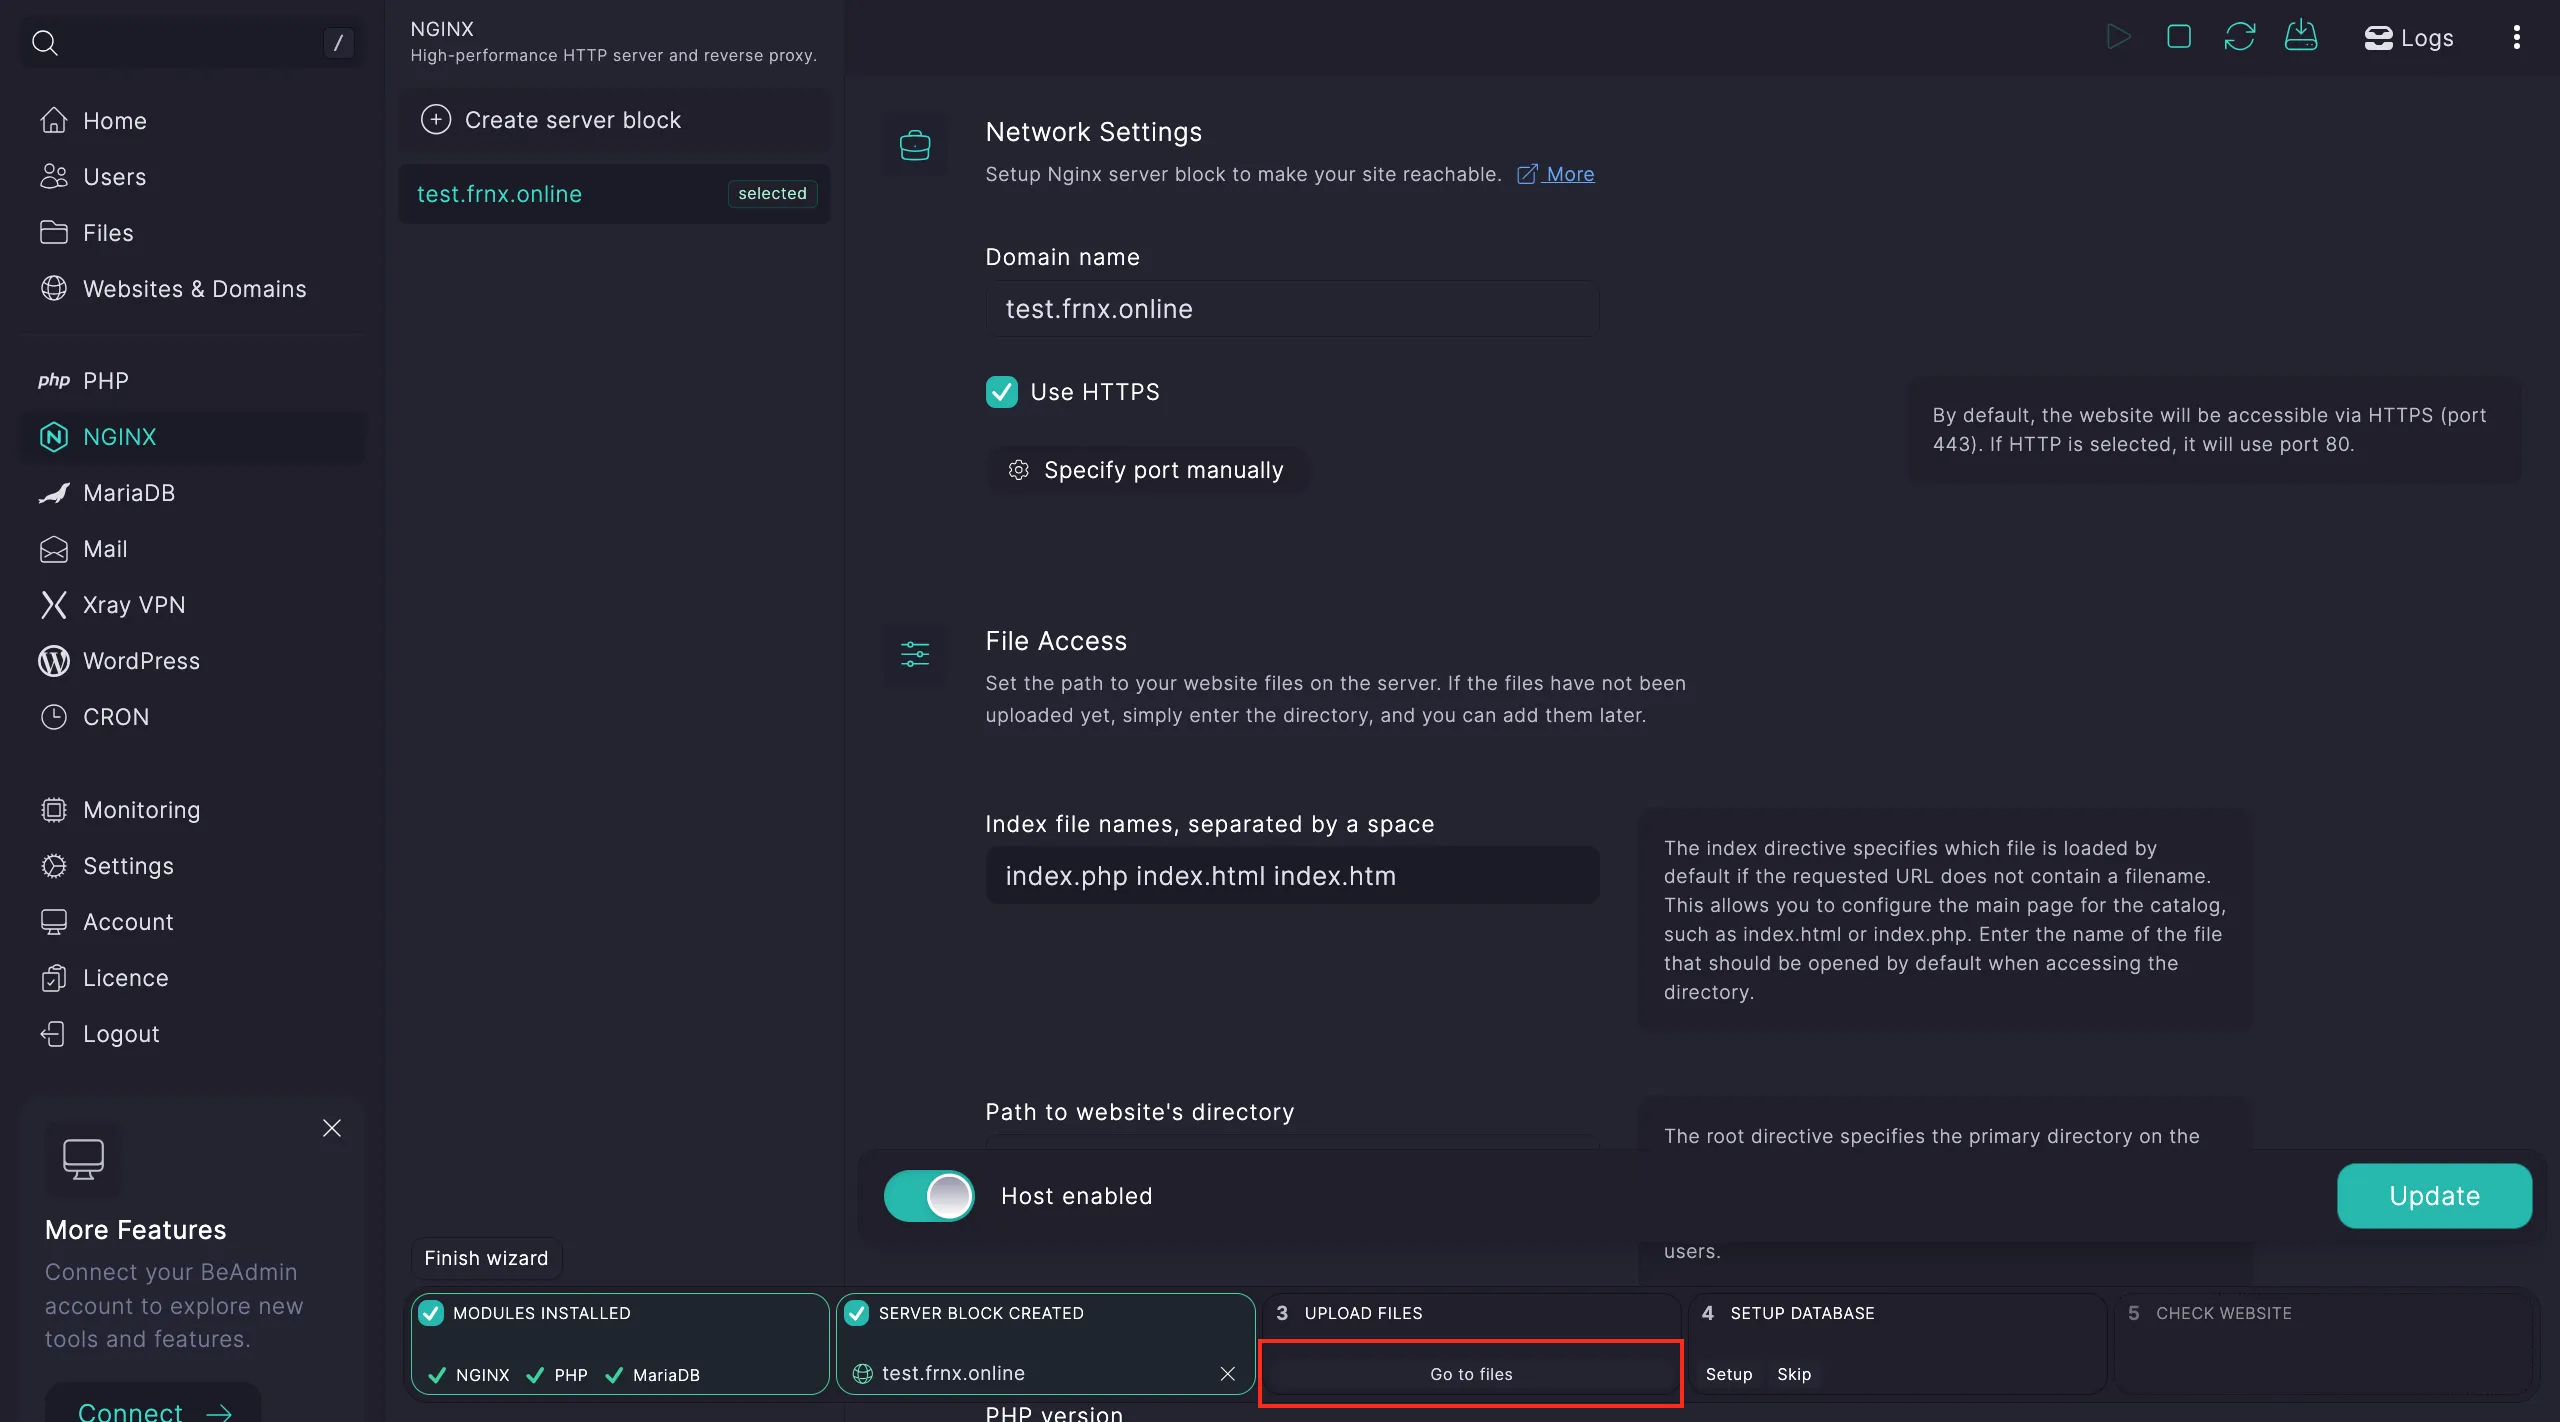
Task: Click the NGINX checkmark in the wizard
Action: coord(437,1375)
